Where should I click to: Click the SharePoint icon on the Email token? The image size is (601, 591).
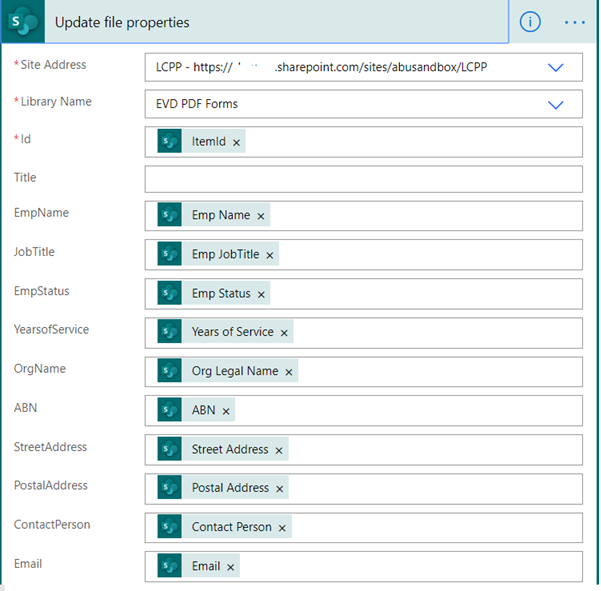[169, 566]
